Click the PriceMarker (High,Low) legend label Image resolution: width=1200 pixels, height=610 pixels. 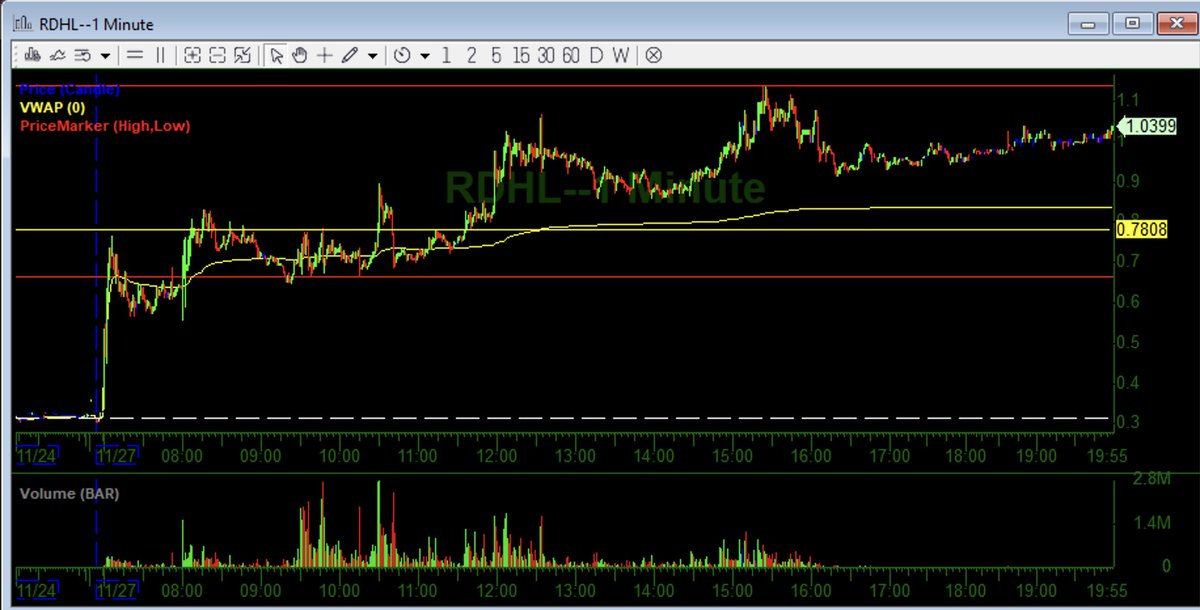pos(105,126)
